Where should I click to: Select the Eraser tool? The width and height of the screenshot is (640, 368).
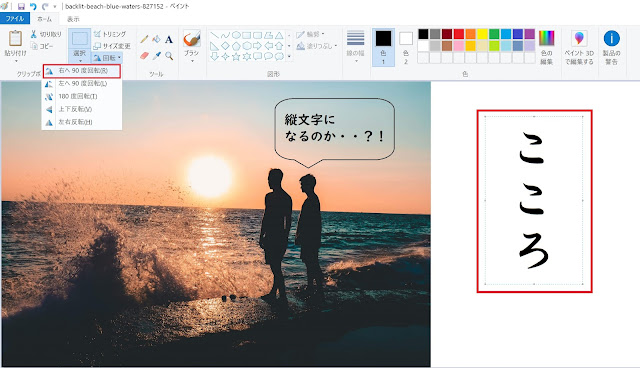coord(144,55)
